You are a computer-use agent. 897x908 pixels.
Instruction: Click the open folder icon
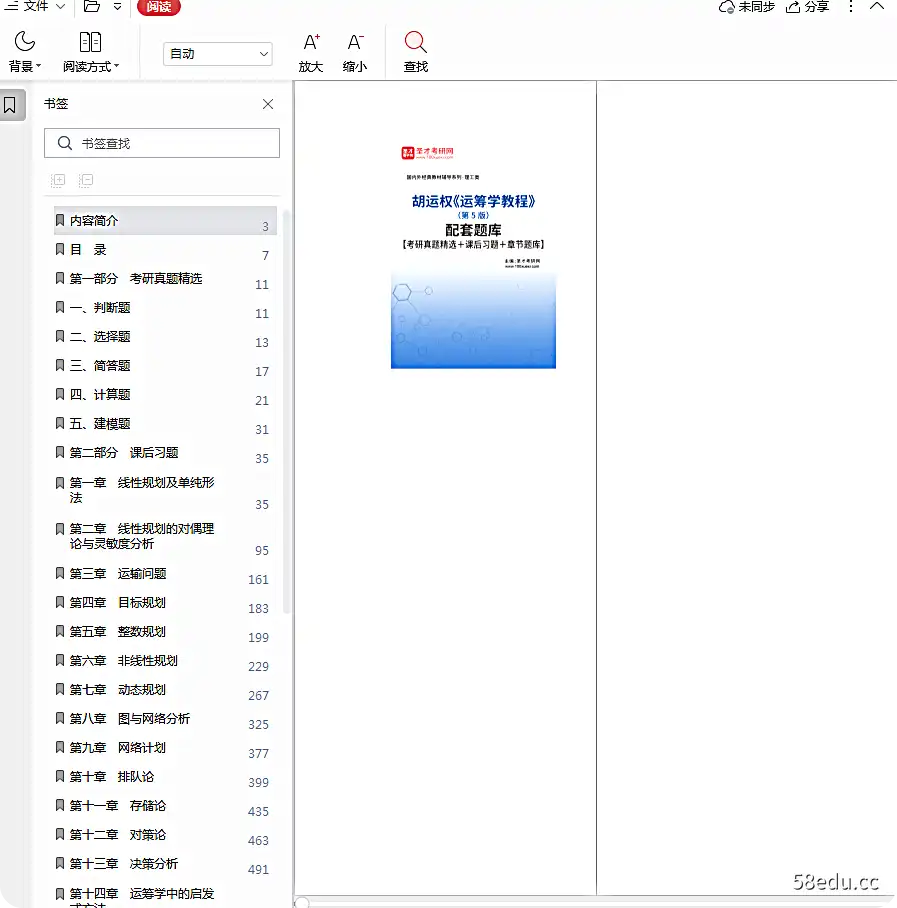pyautogui.click(x=91, y=6)
